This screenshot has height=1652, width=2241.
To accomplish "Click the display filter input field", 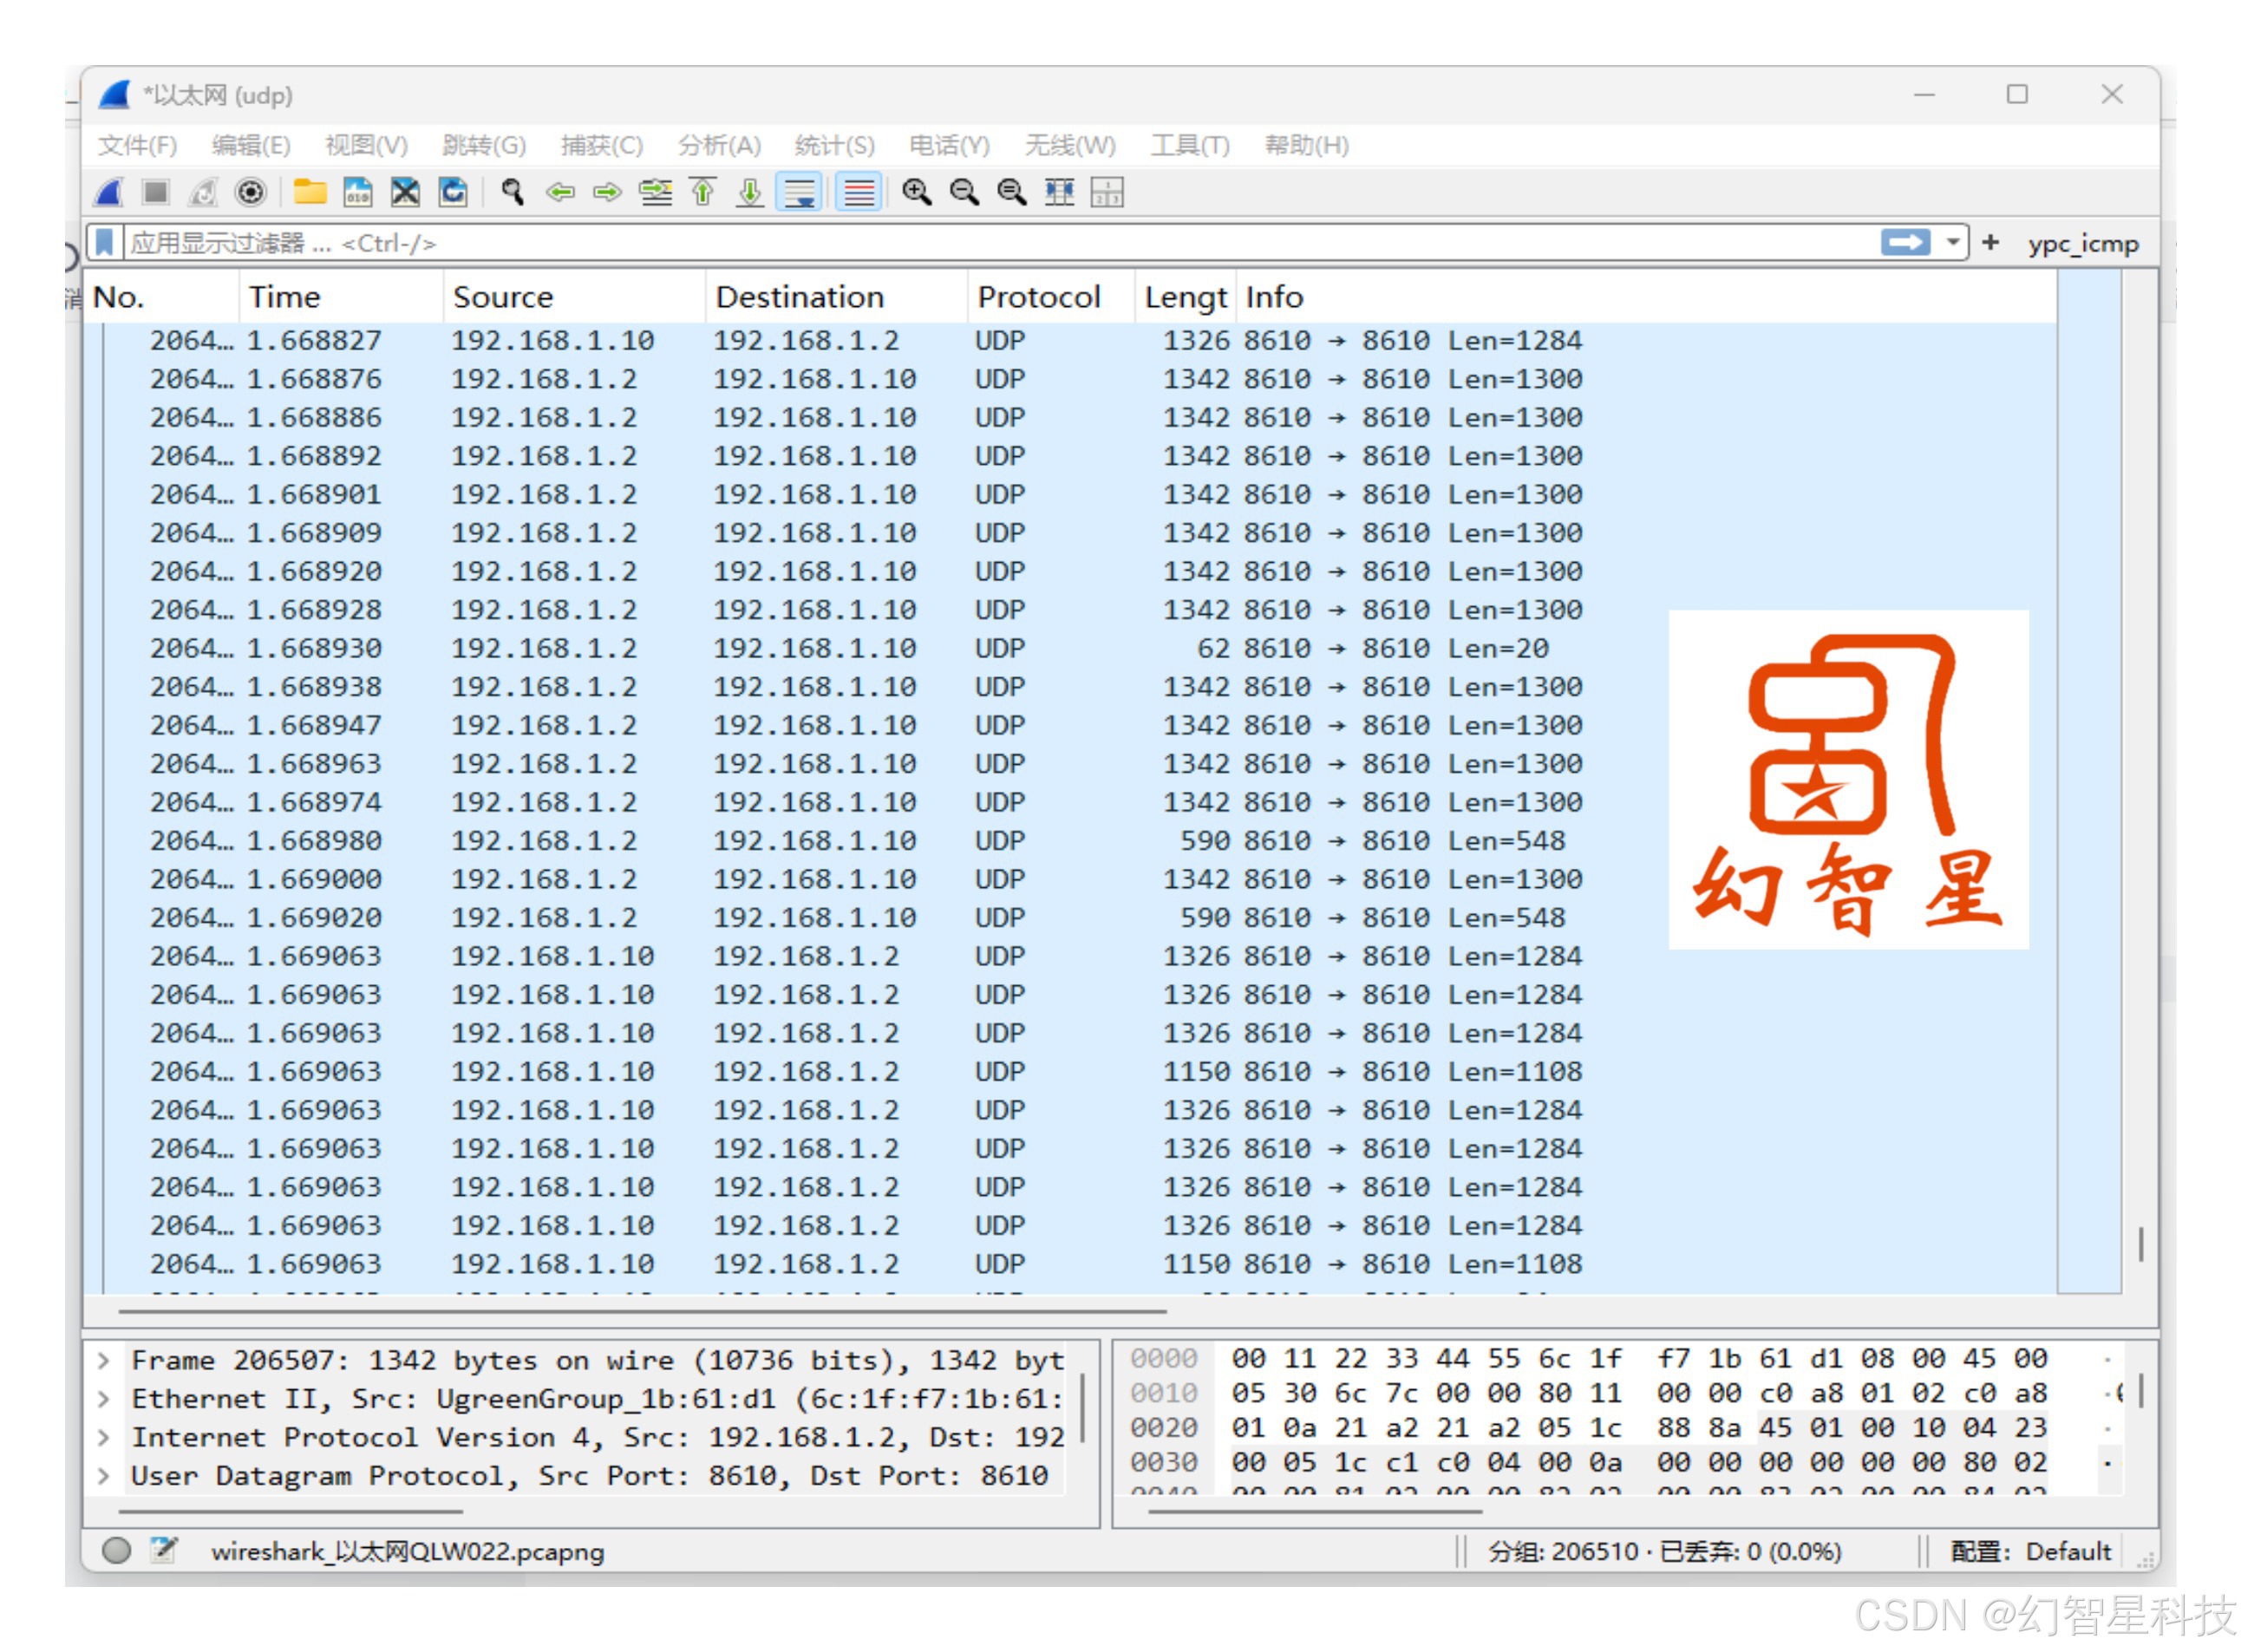I will point(1000,243).
